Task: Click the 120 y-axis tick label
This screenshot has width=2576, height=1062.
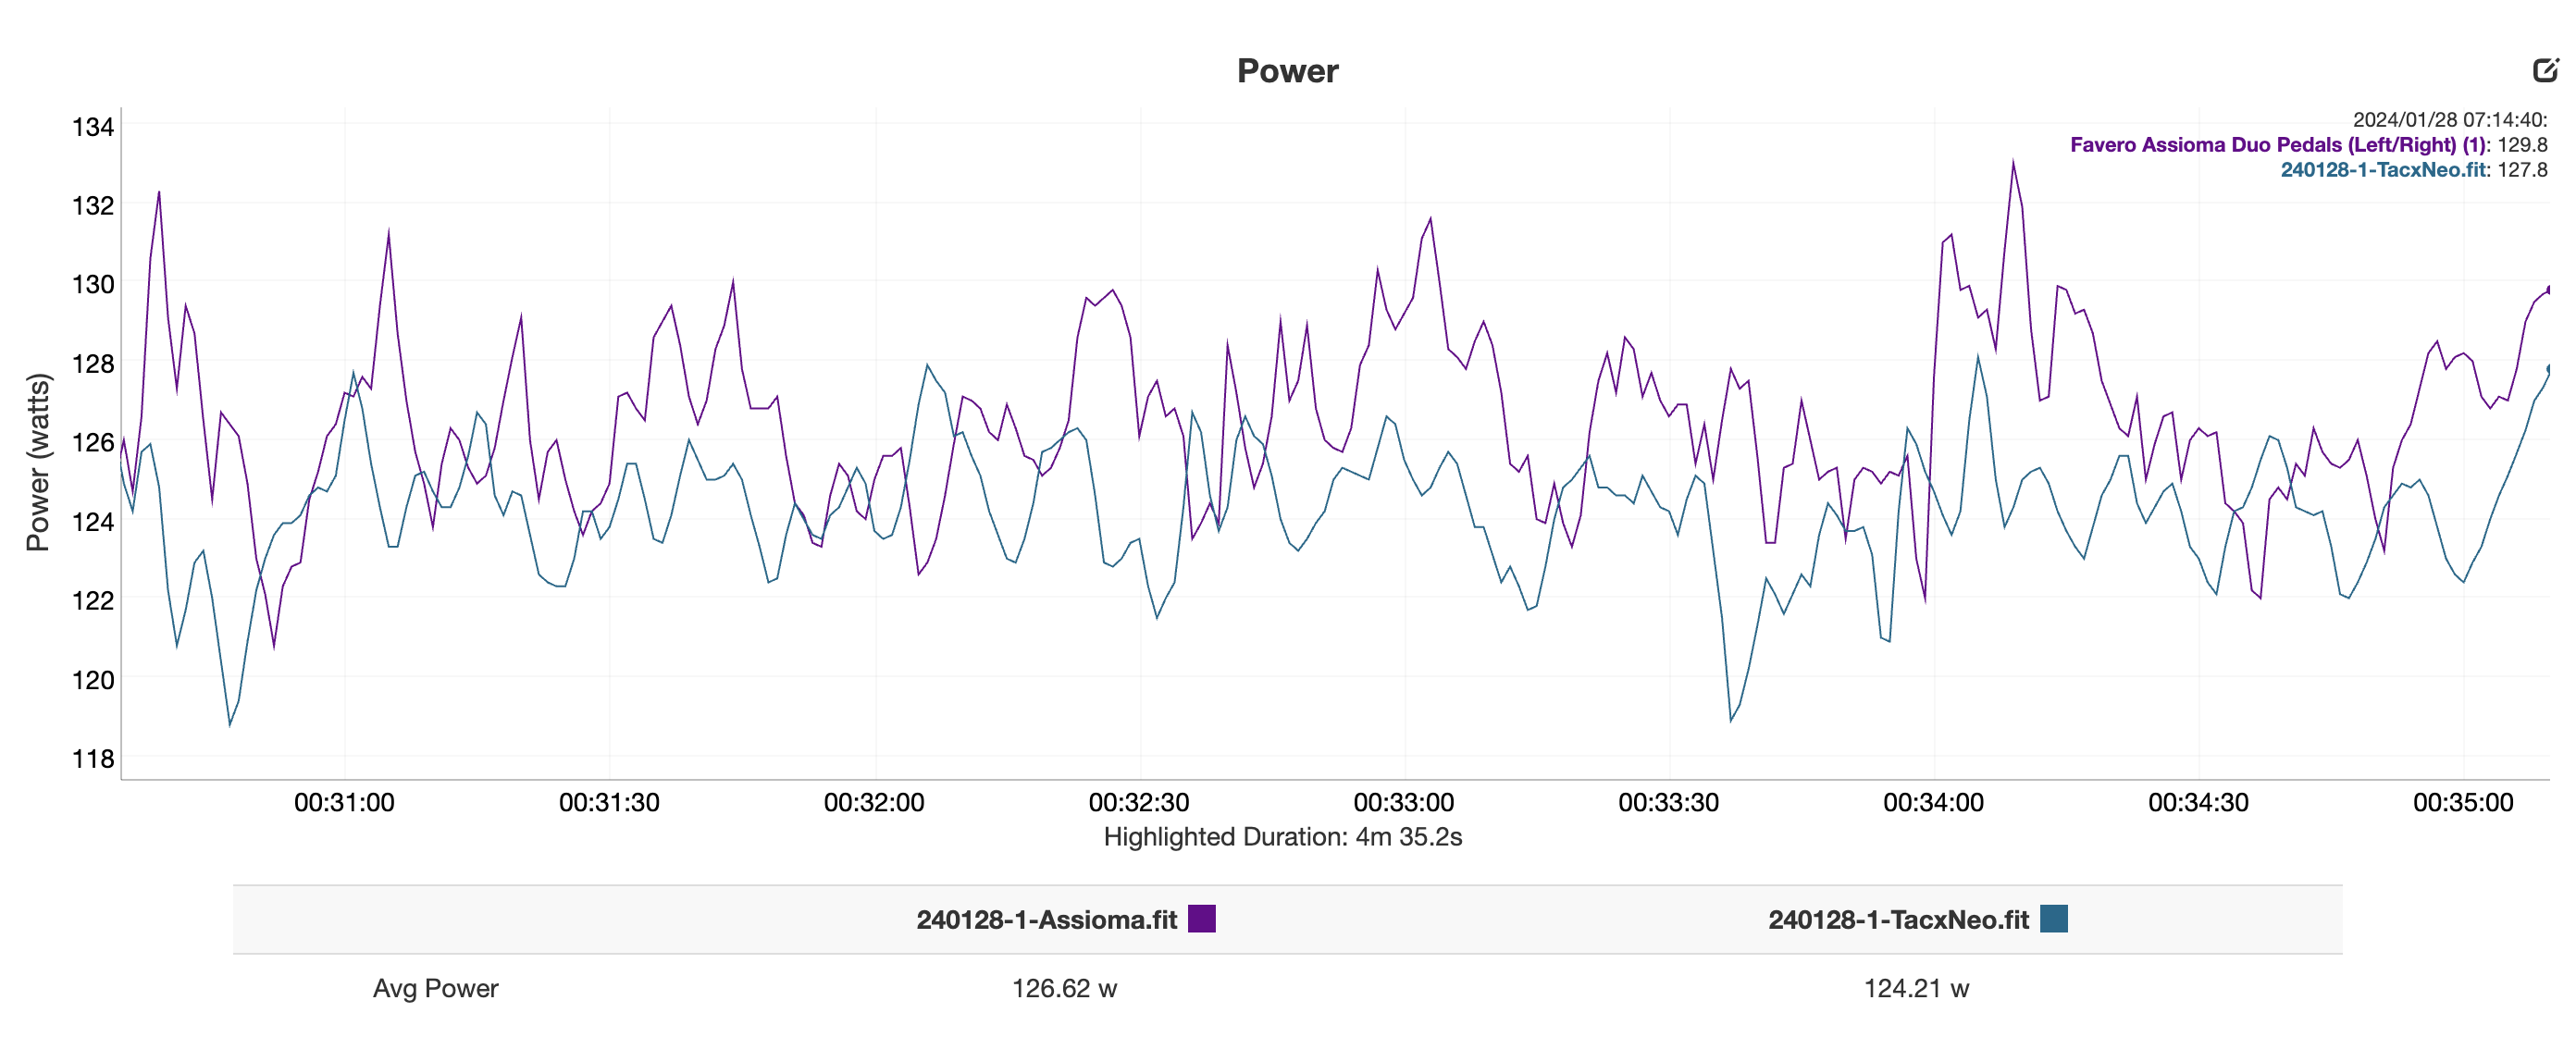Action: click(x=93, y=680)
